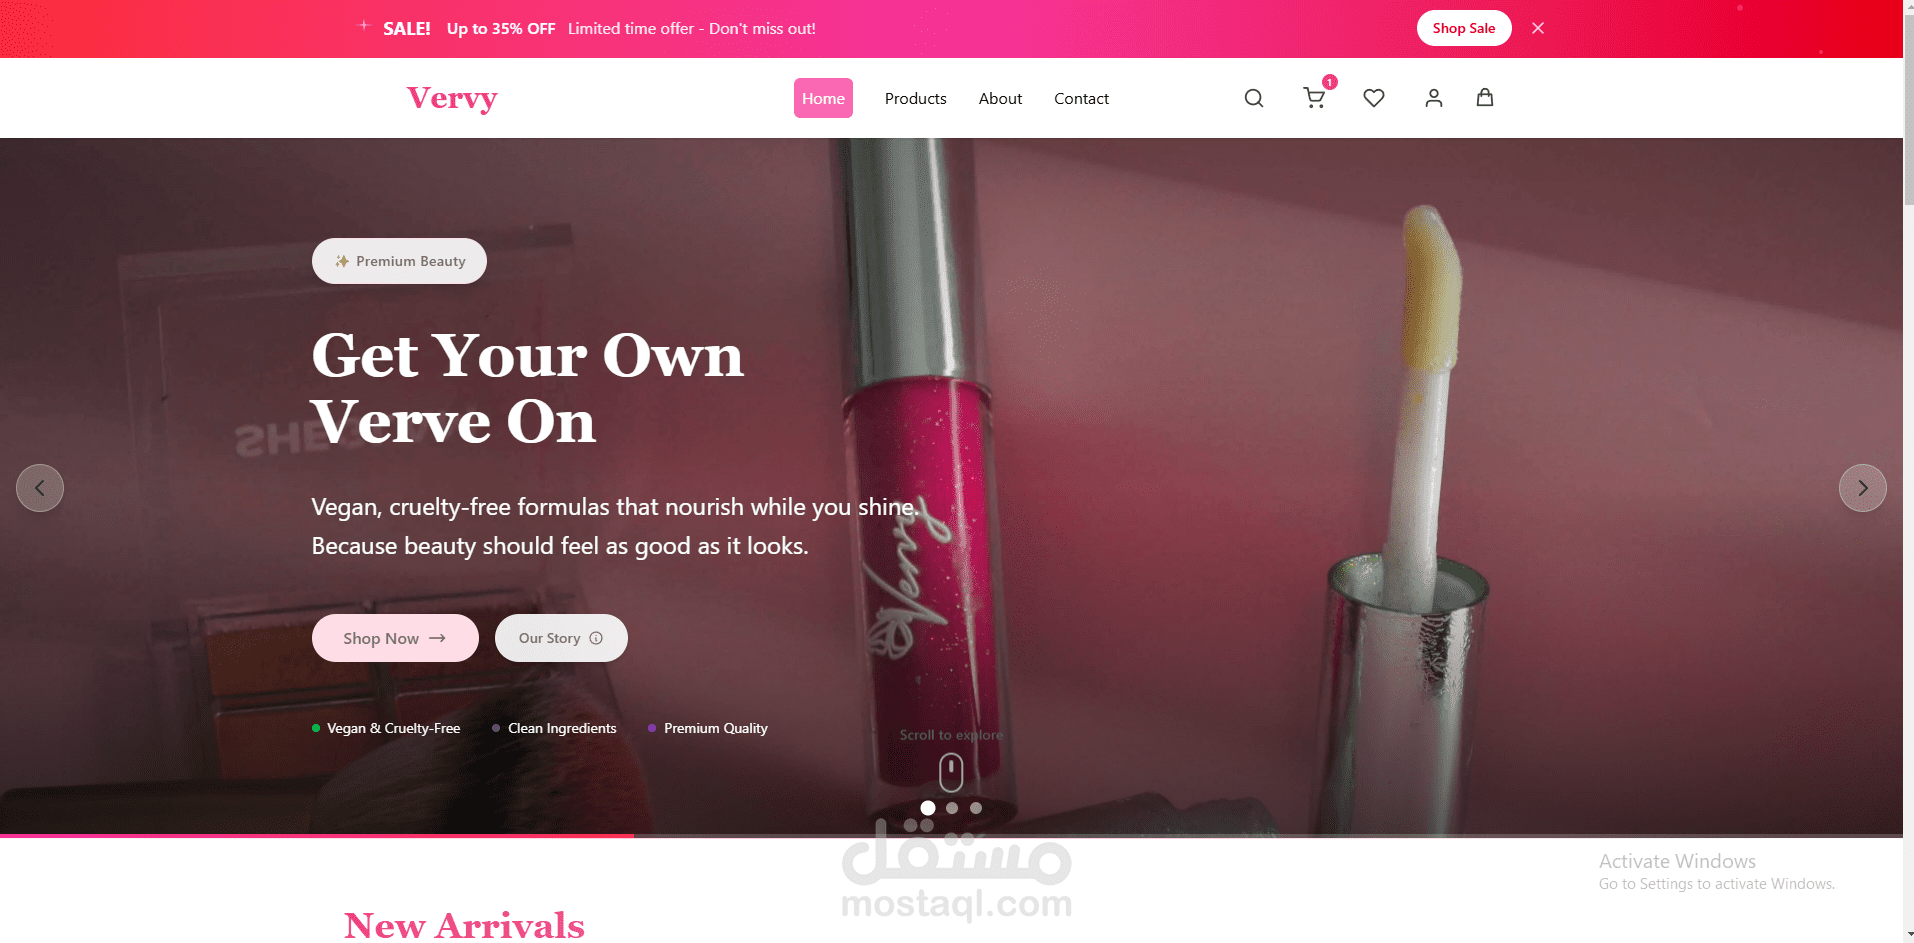This screenshot has width=1914, height=943.
Task: Go to previous slide arrow
Action: coord(40,488)
